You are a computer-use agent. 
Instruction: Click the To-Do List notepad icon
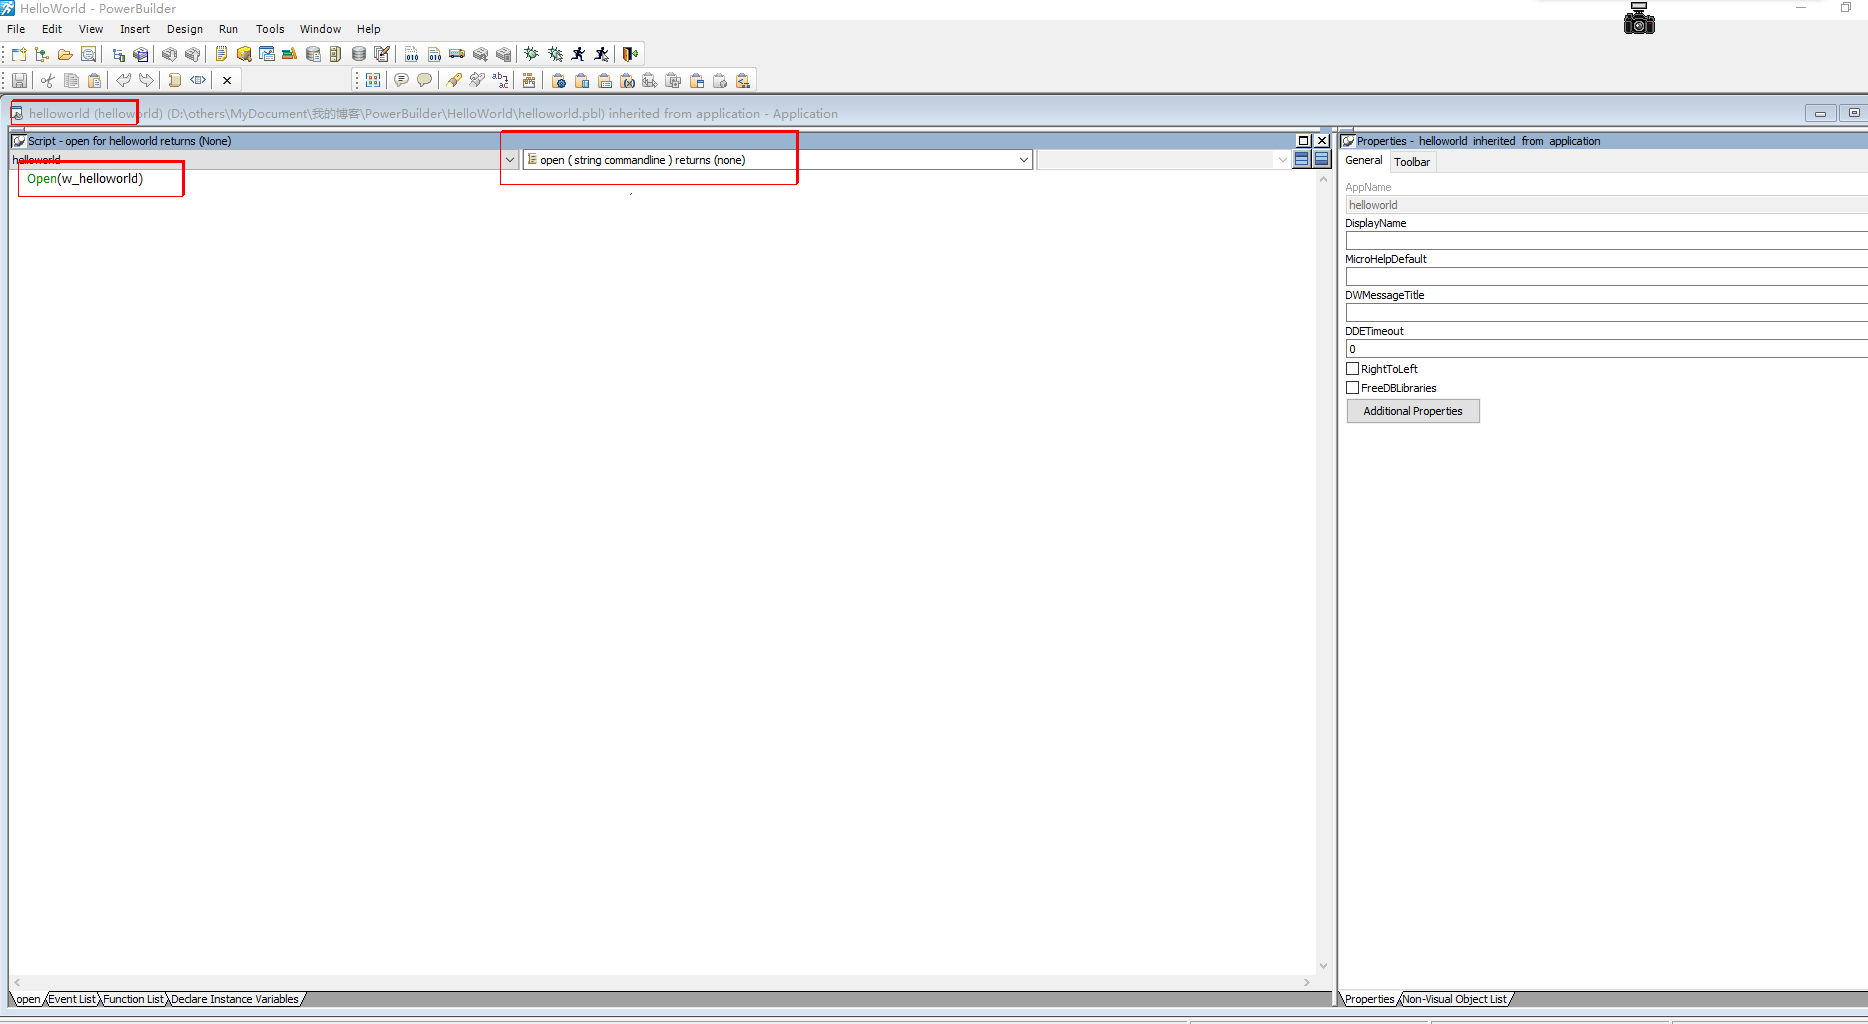pos(221,54)
